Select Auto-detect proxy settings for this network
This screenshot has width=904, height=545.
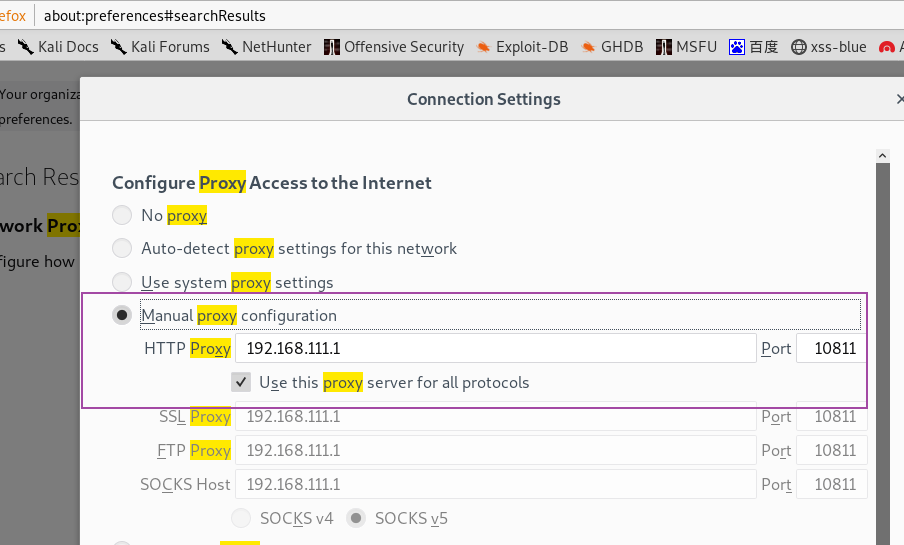coord(122,249)
